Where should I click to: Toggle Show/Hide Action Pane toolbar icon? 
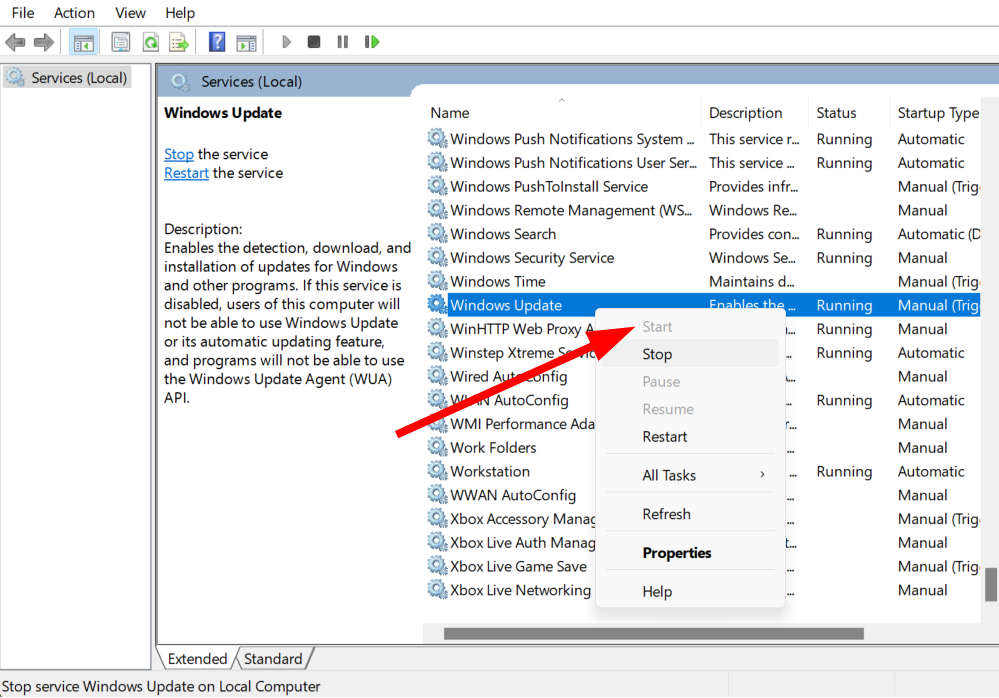(x=246, y=43)
